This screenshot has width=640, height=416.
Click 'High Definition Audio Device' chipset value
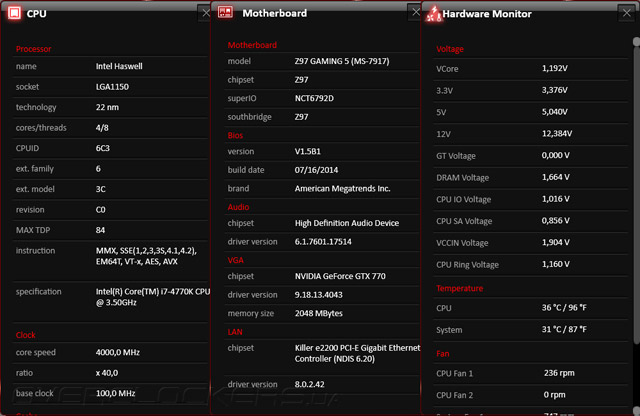point(347,223)
